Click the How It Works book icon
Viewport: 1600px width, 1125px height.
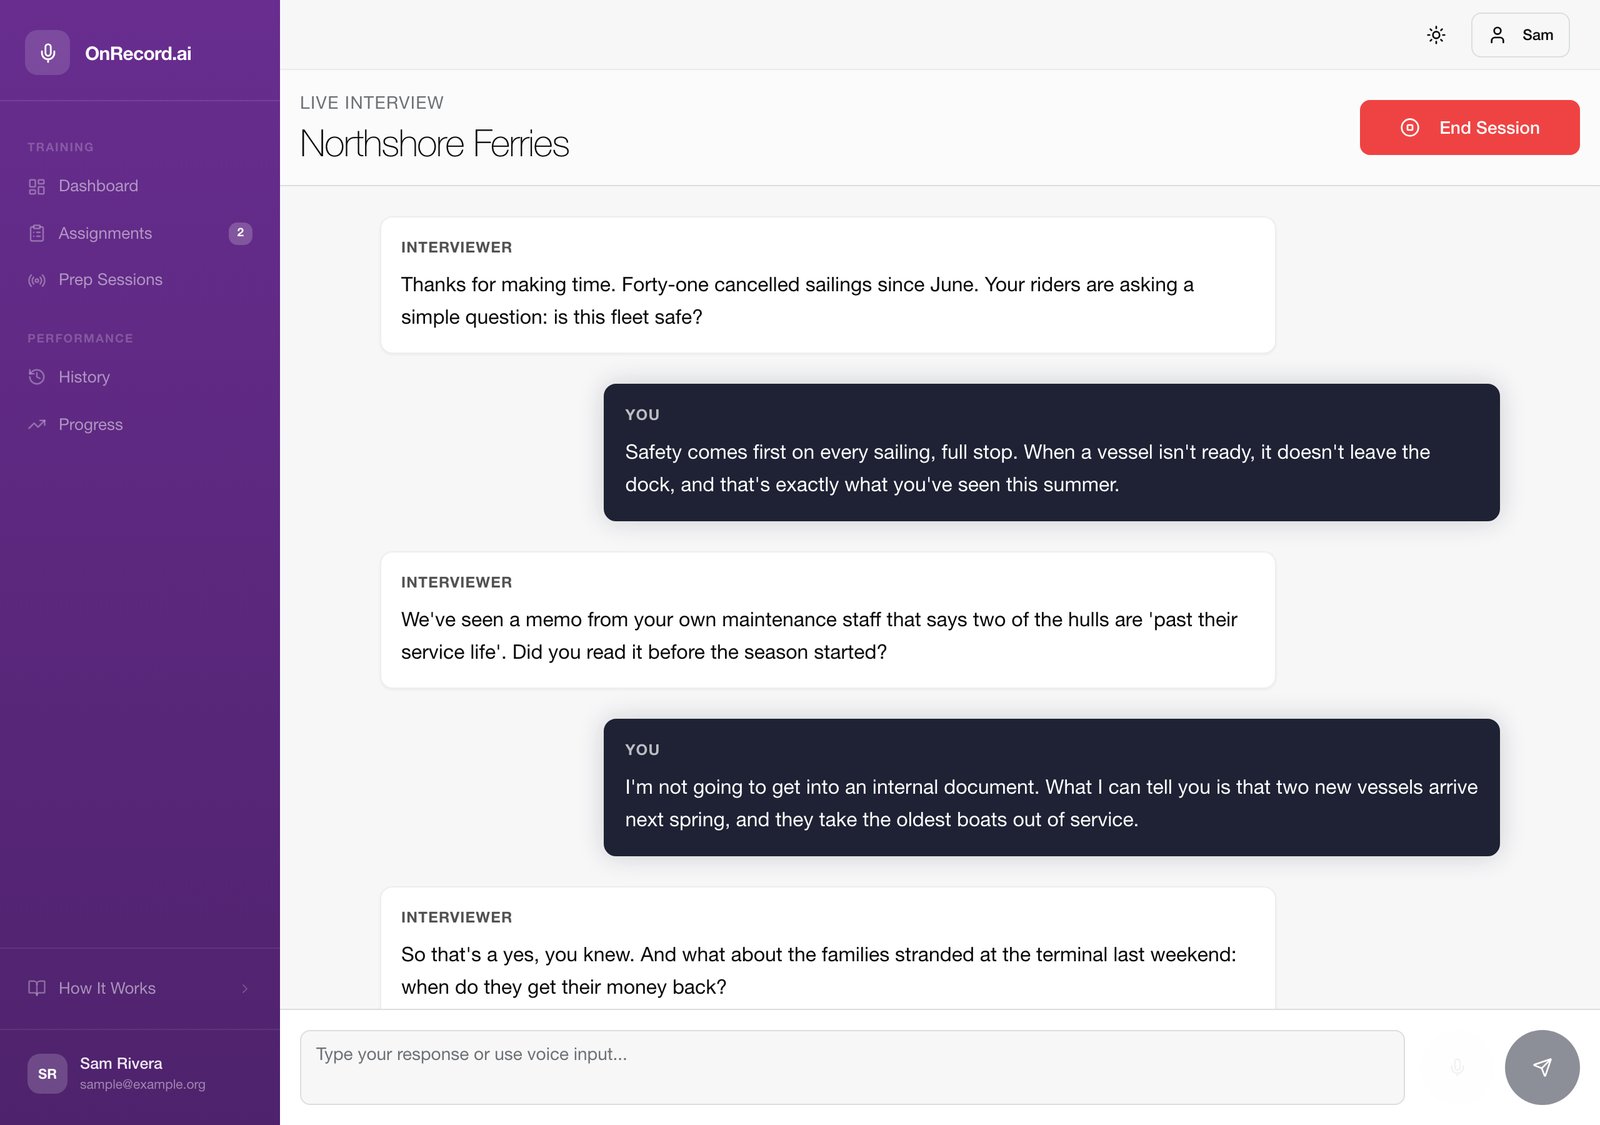pyautogui.click(x=37, y=988)
